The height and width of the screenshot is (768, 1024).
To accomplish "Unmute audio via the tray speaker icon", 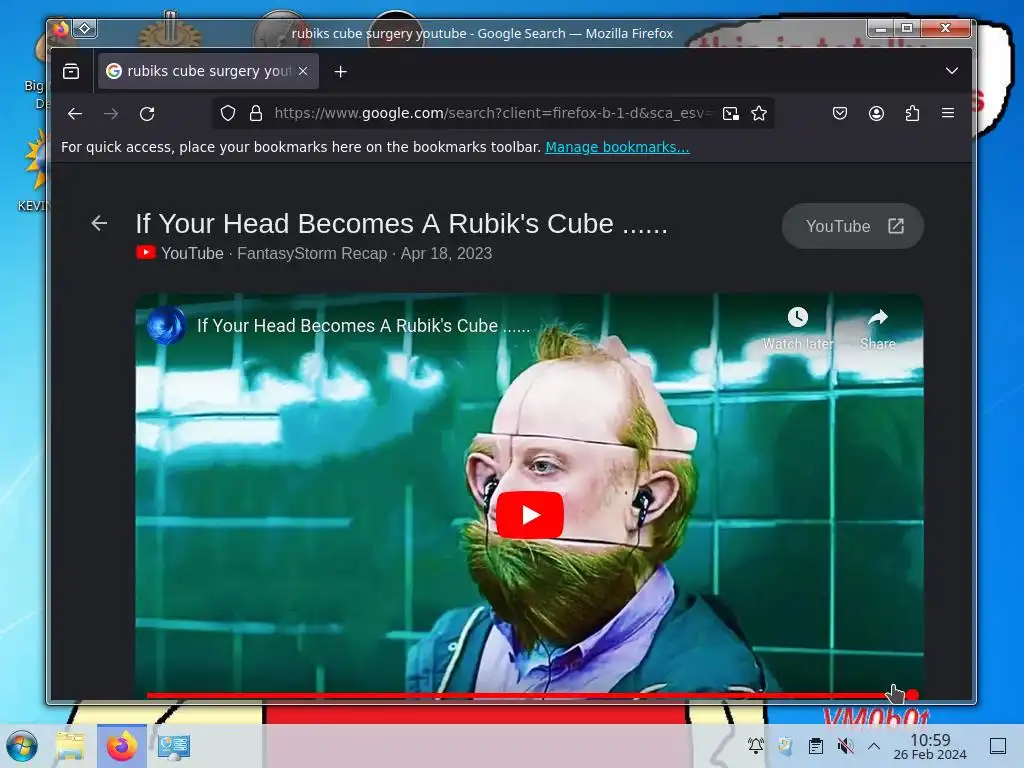I will 845,745.
